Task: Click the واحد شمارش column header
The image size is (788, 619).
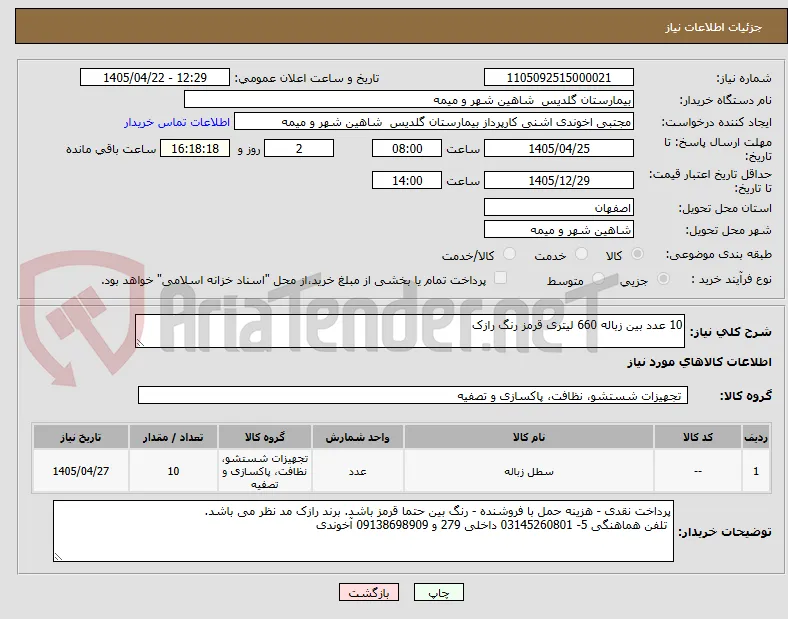Action: pyautogui.click(x=357, y=437)
